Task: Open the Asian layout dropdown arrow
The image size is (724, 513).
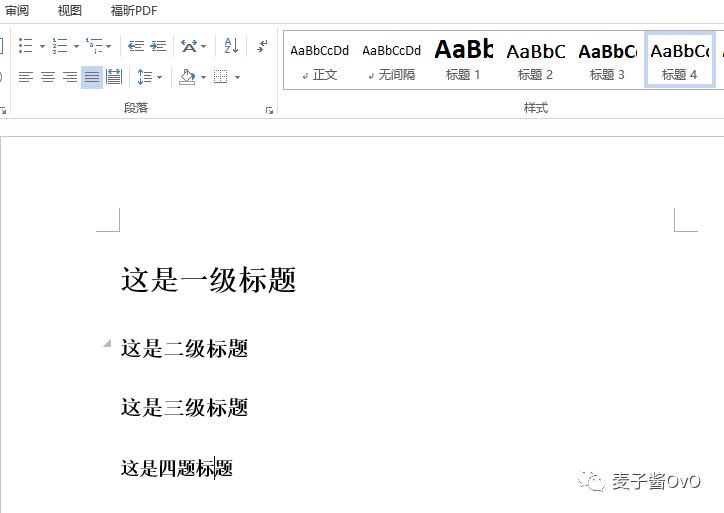Action: 204,46
